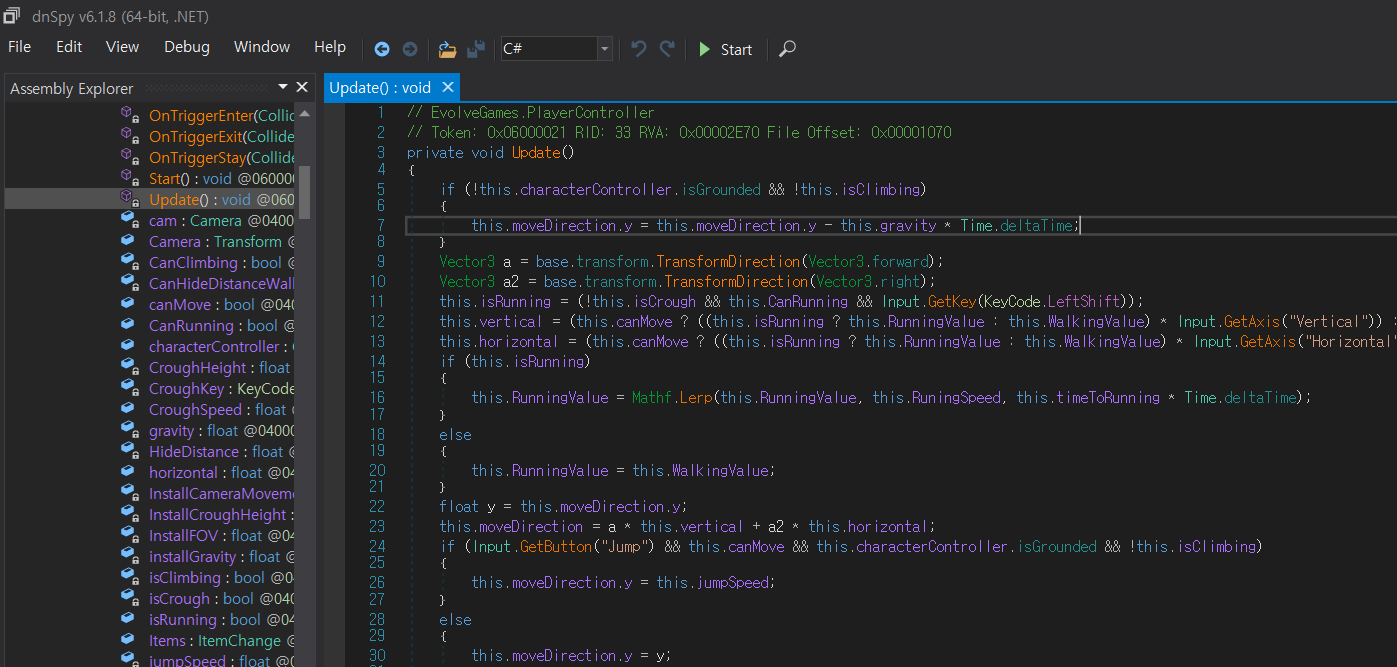Image resolution: width=1397 pixels, height=667 pixels.
Task: Click the Navigate Forward arrow icon
Action: [x=410, y=49]
